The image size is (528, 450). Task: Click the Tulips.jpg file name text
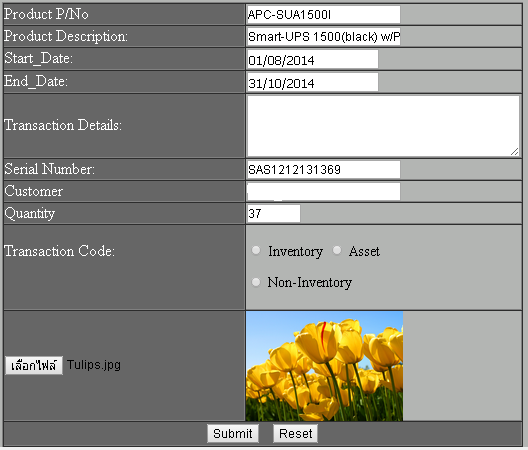94,365
